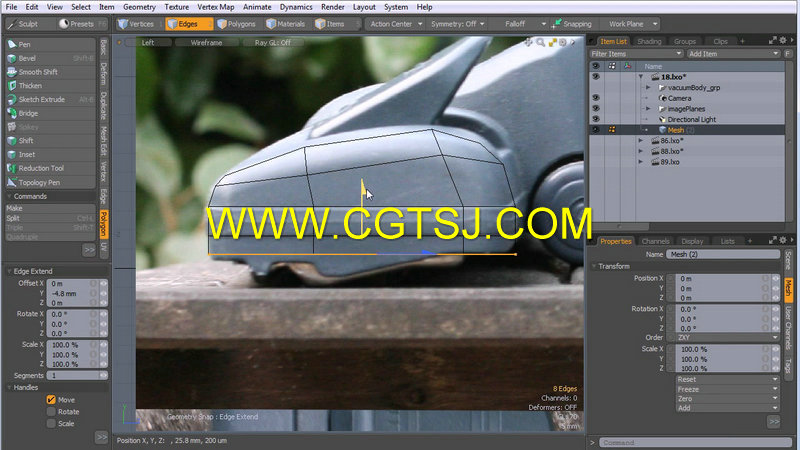Open the Action Center dropdown
Image resolution: width=800 pixels, height=450 pixels.
396,24
